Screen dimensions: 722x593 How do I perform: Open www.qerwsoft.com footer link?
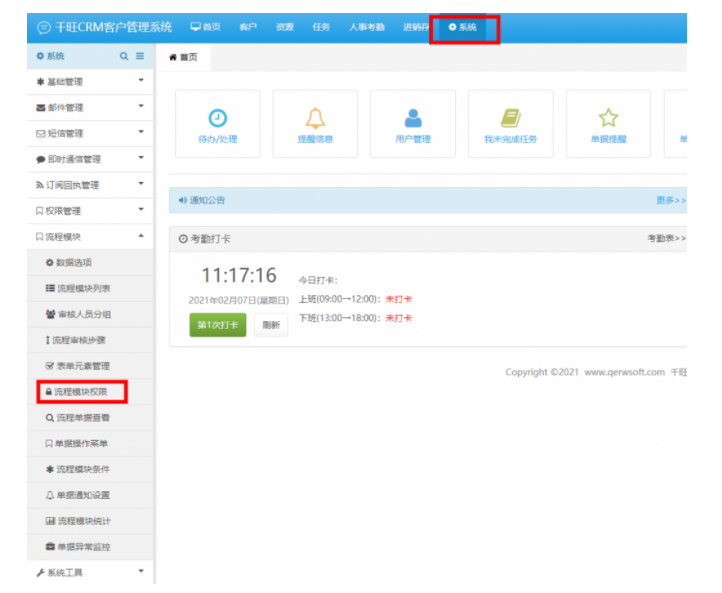click(x=624, y=372)
